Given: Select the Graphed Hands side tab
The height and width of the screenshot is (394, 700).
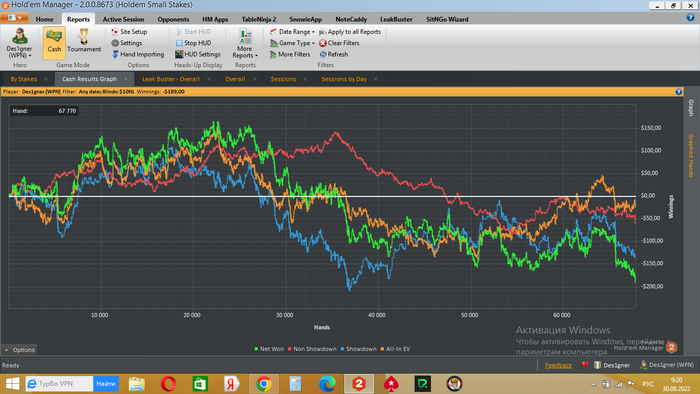Looking at the screenshot, I should coord(691,155).
